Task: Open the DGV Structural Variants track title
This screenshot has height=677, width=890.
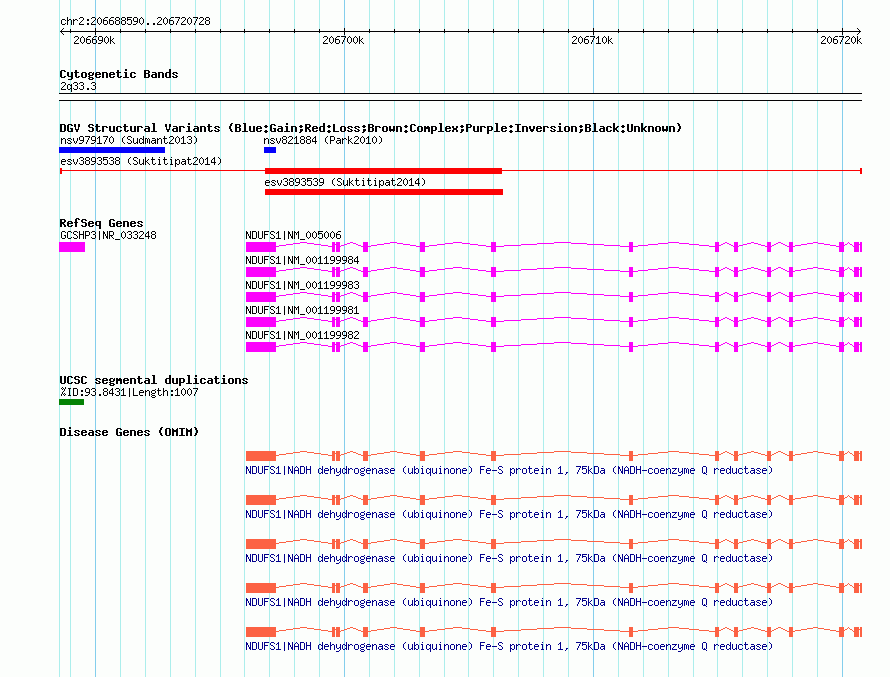Action: [370, 128]
